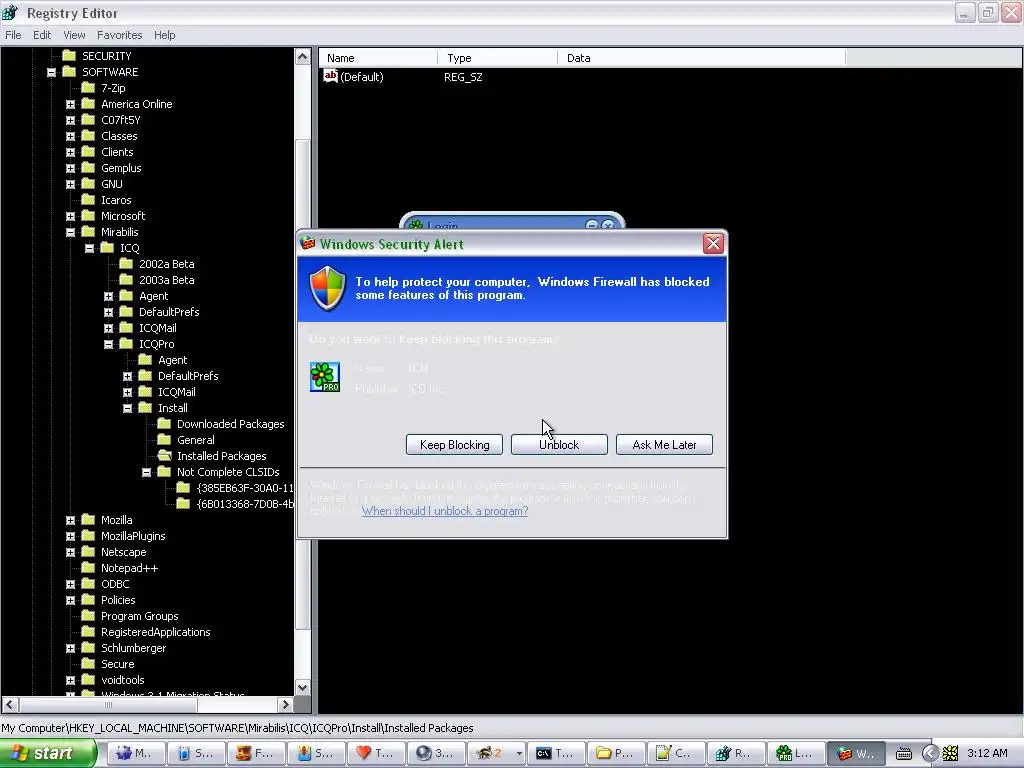The height and width of the screenshot is (768, 1024).
Task: Click the ICQ flower tray icon
Action: pyautogui.click(x=950, y=753)
